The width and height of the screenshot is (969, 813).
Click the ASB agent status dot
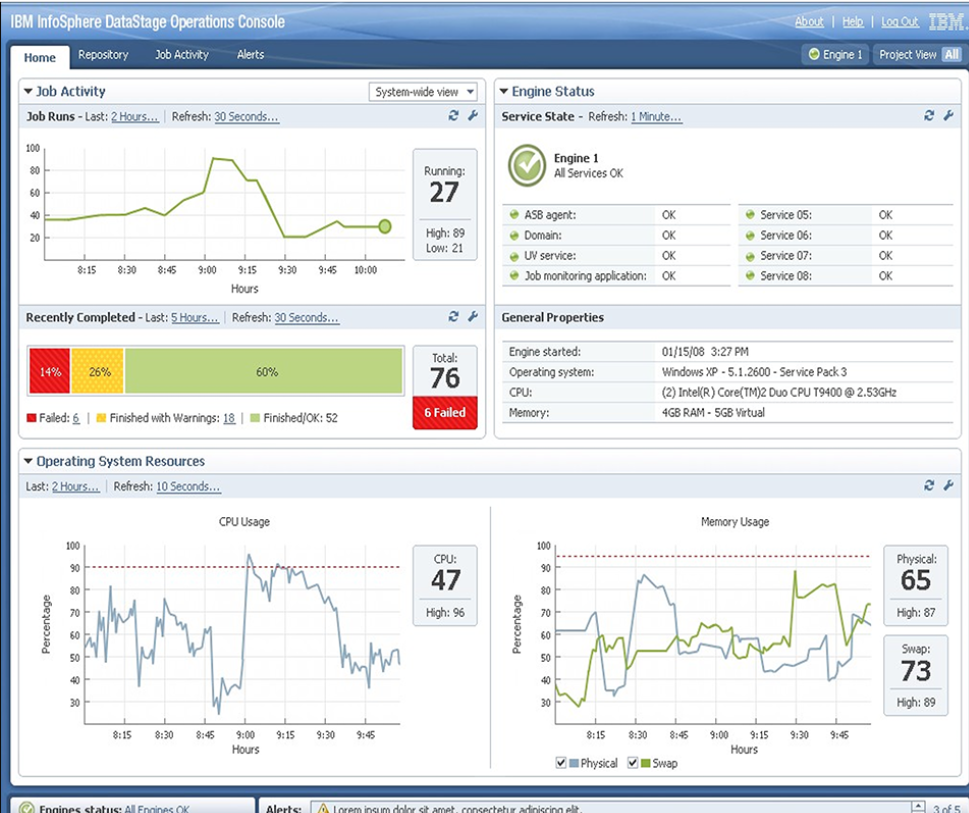click(x=514, y=214)
